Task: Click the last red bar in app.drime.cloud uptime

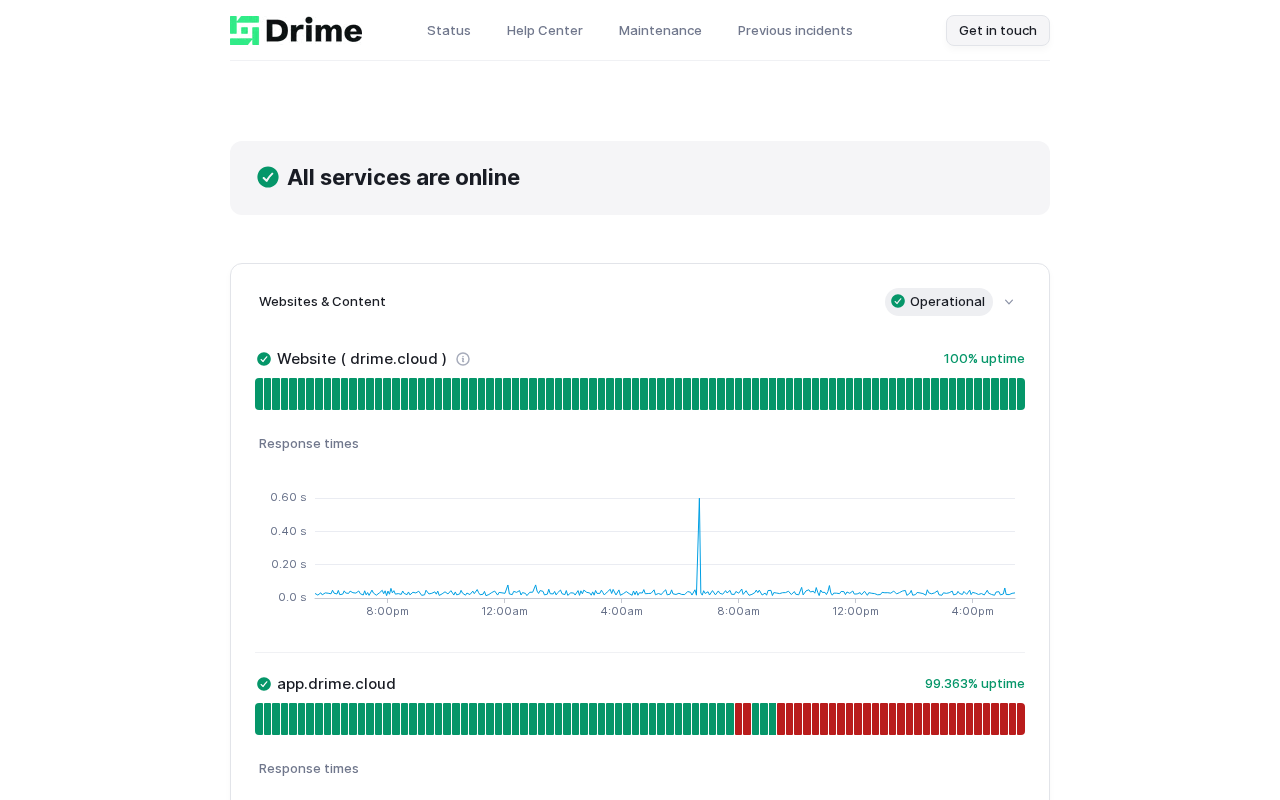Action: pos(1021,719)
